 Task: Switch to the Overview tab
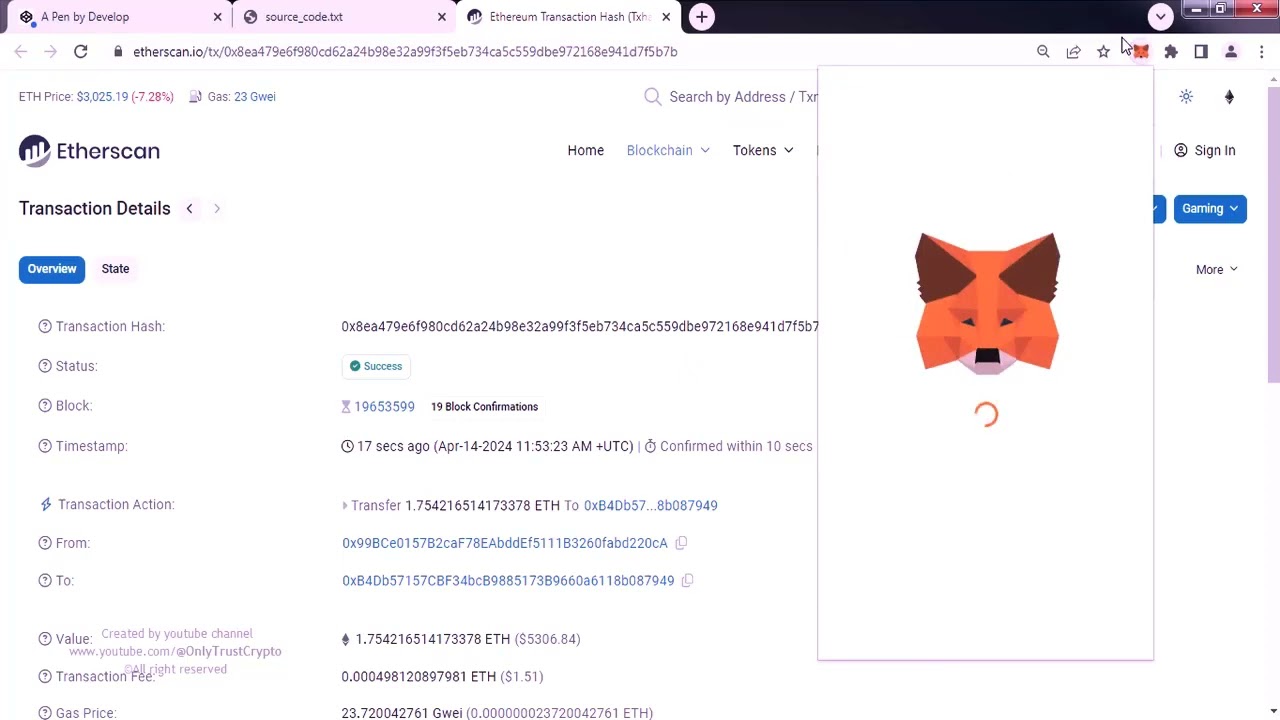pos(52,269)
